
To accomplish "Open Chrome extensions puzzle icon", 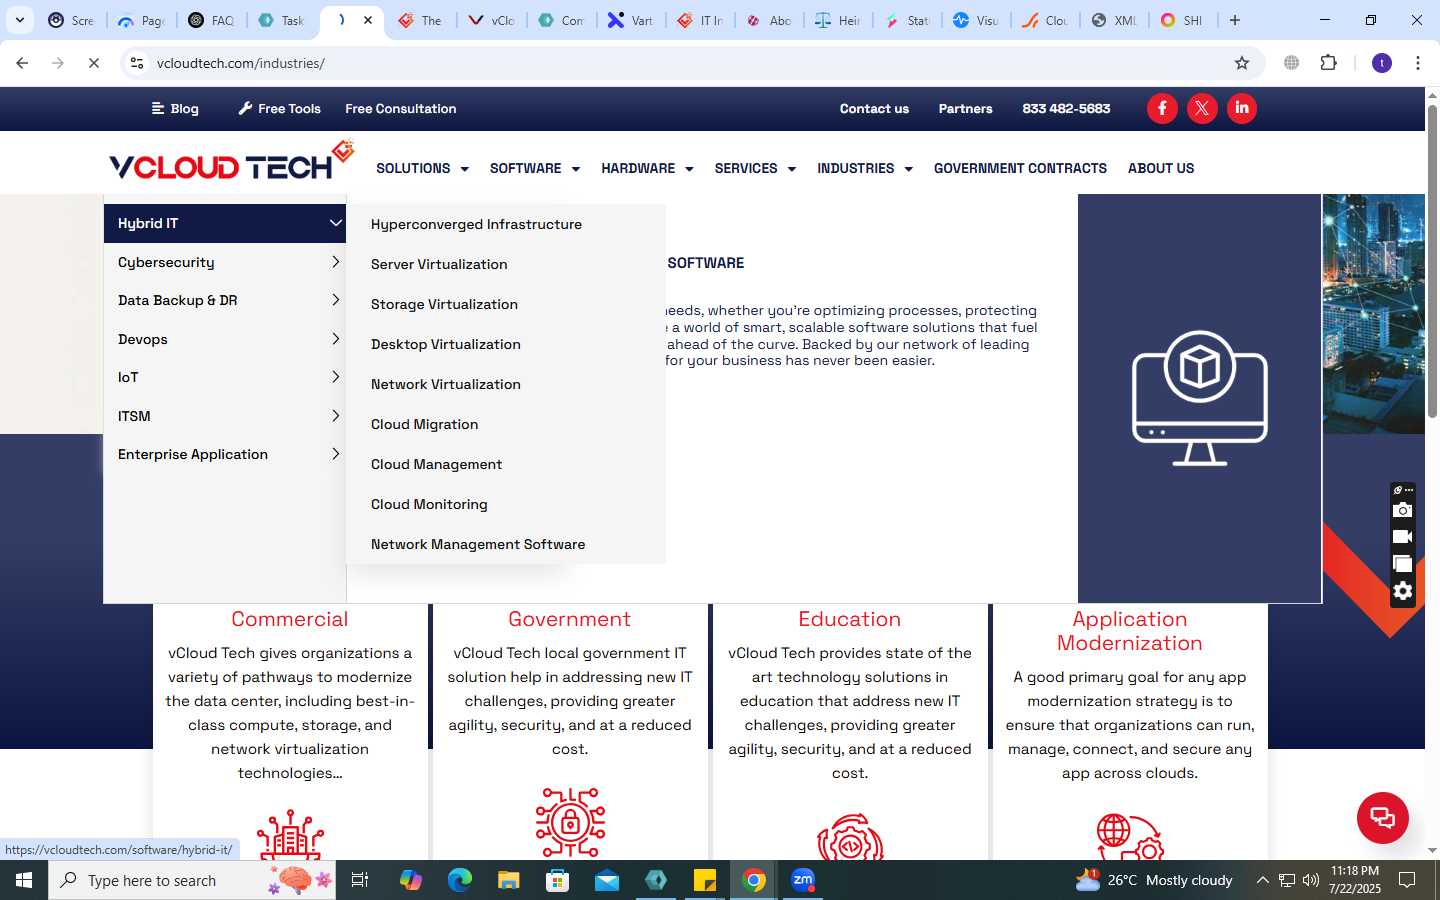I will pos(1328,63).
